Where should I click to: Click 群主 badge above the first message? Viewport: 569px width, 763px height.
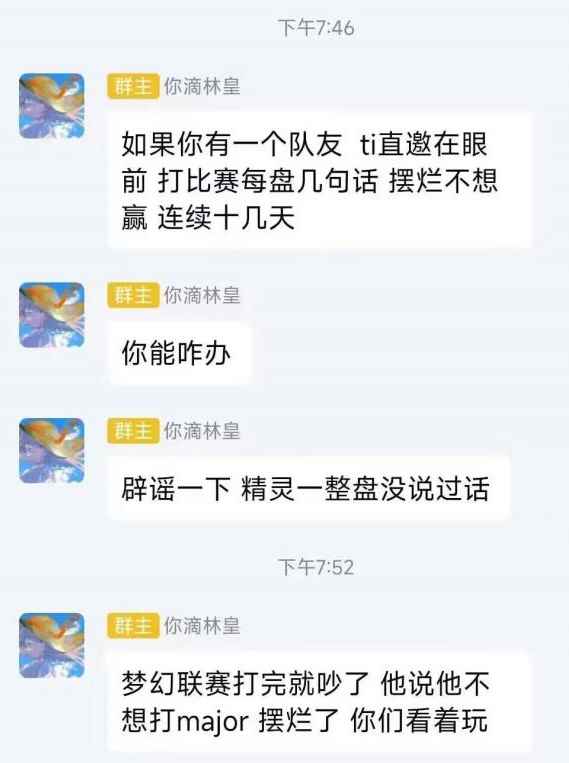coord(133,87)
